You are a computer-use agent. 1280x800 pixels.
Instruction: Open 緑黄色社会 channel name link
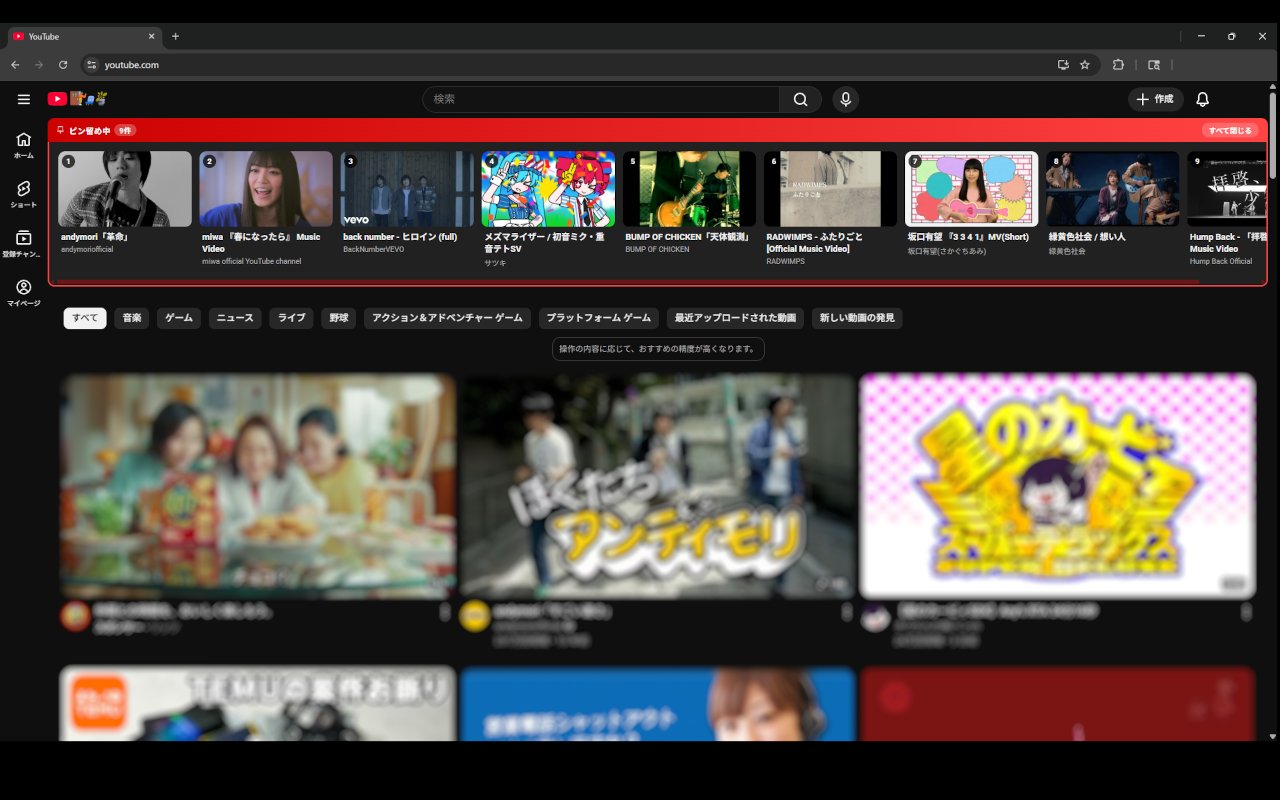pyautogui.click(x=1067, y=251)
